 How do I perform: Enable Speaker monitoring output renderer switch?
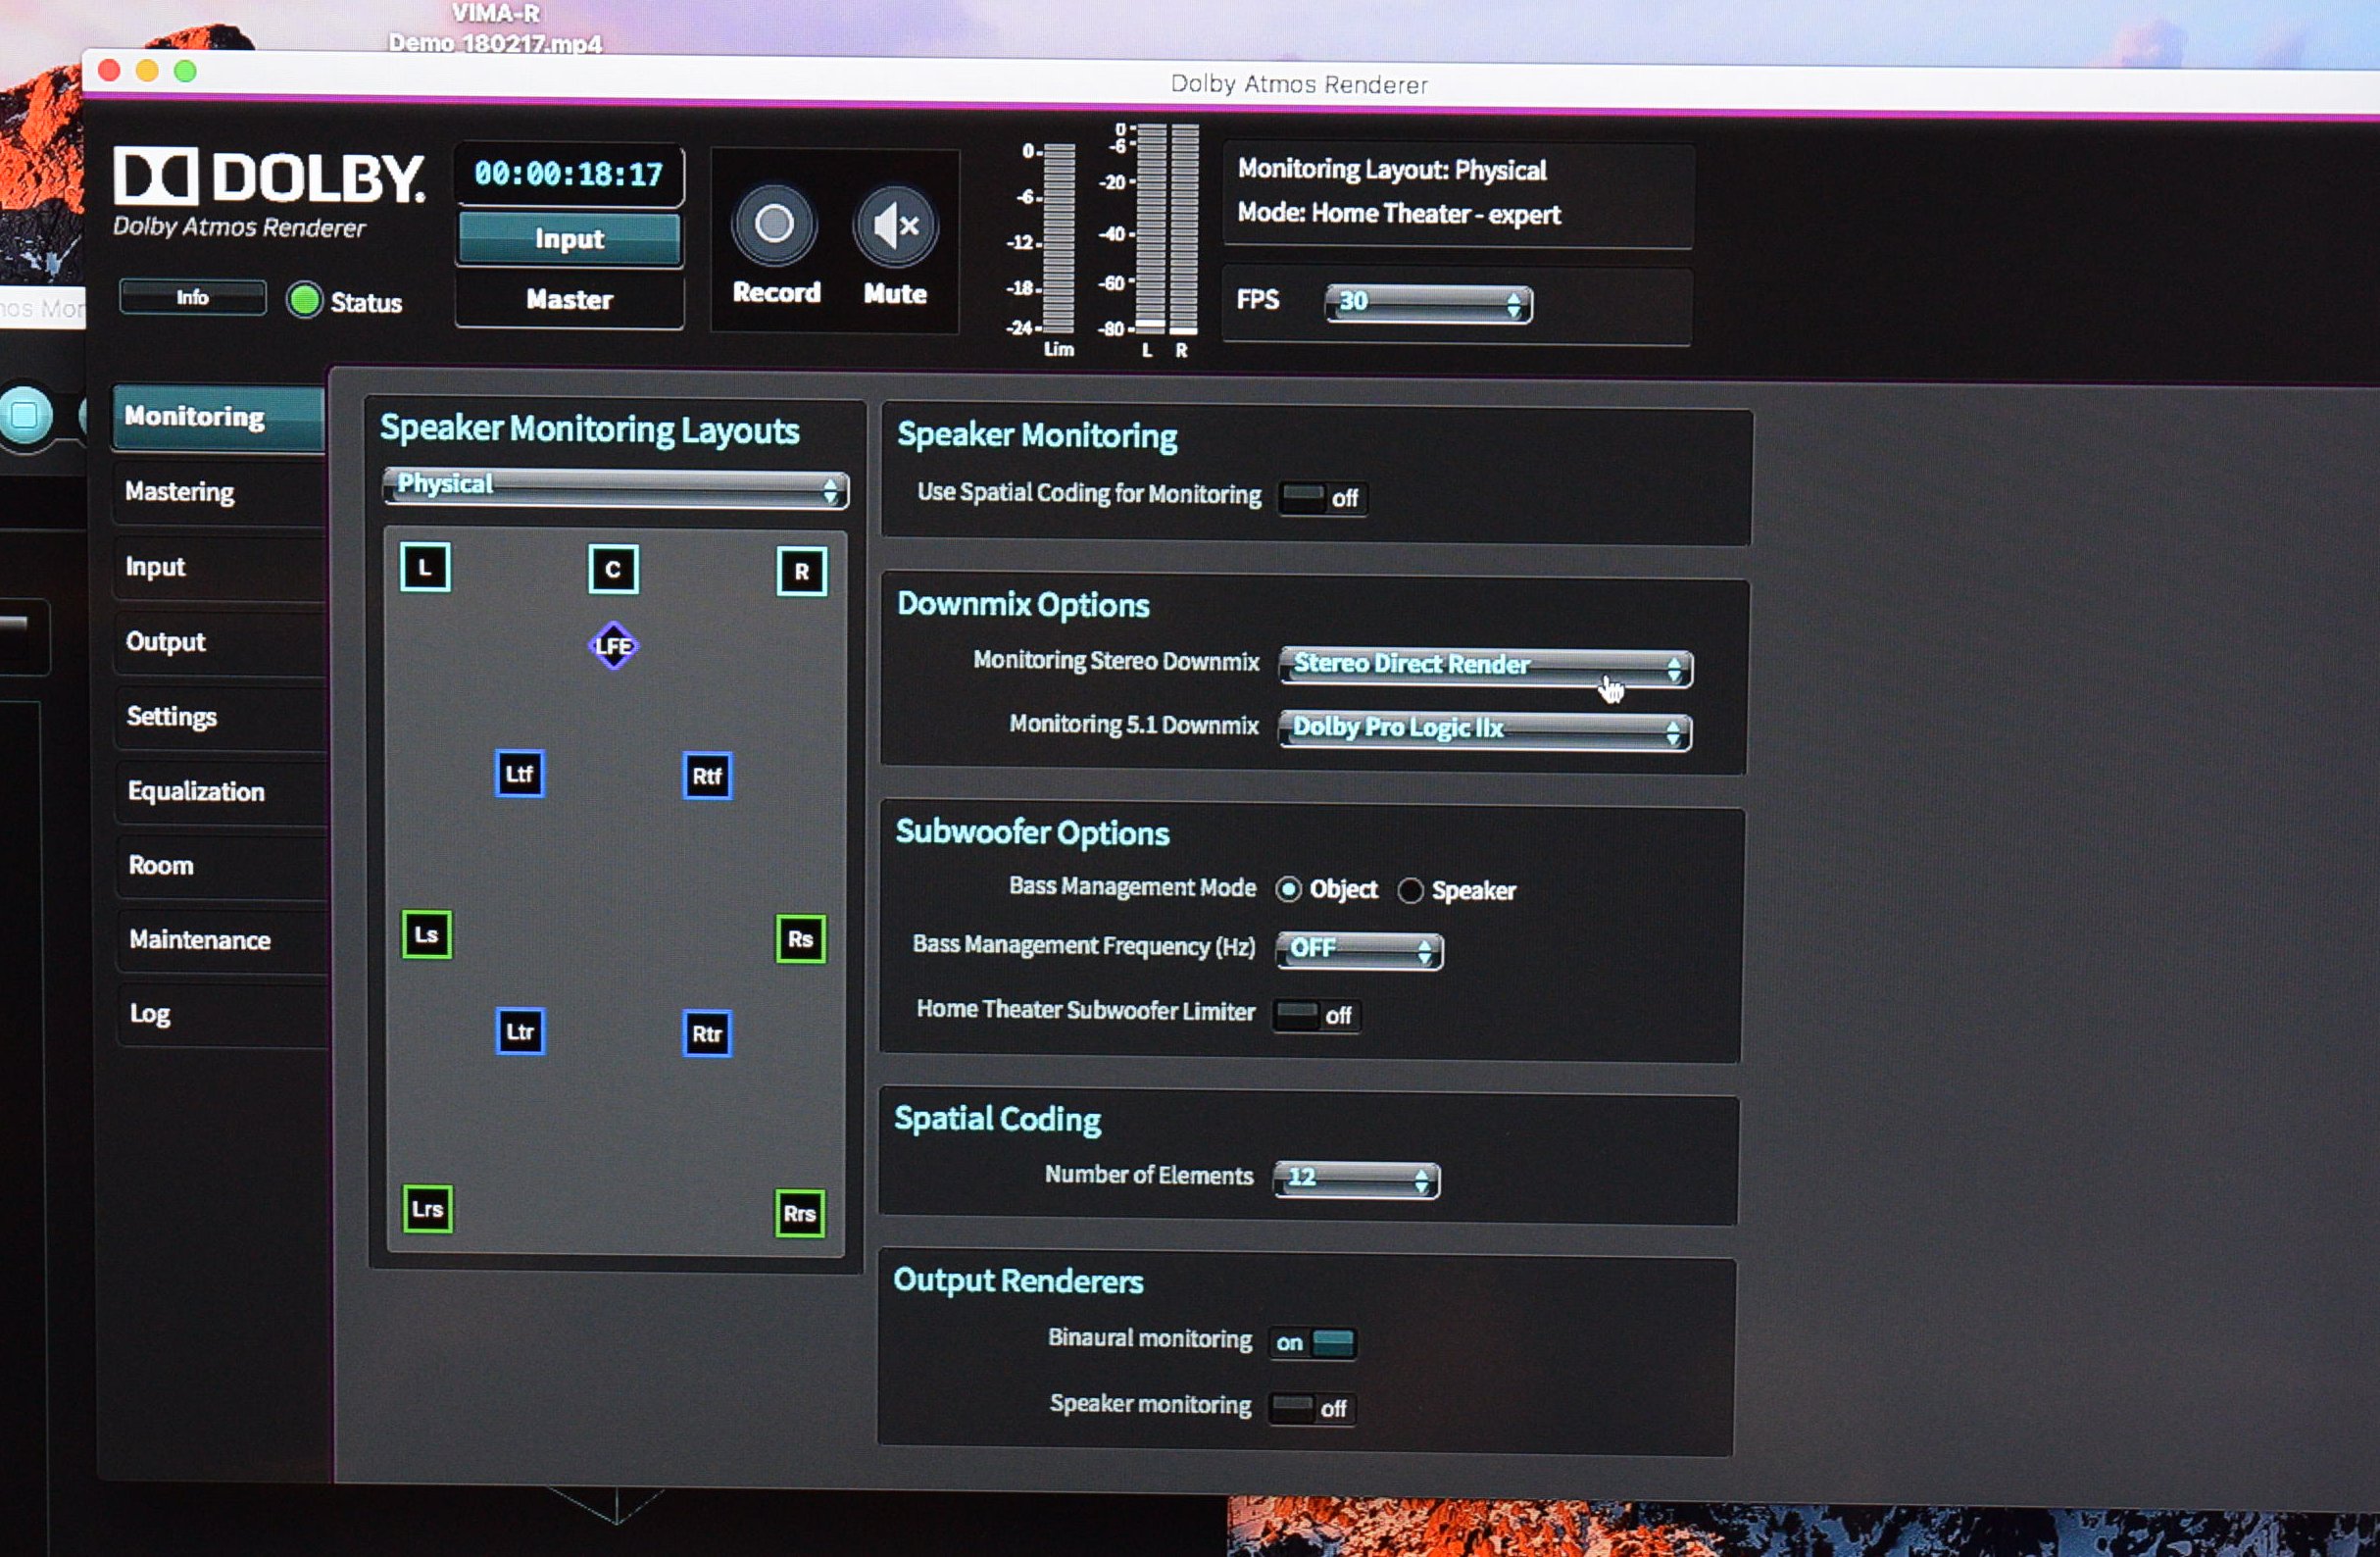tap(1311, 1409)
